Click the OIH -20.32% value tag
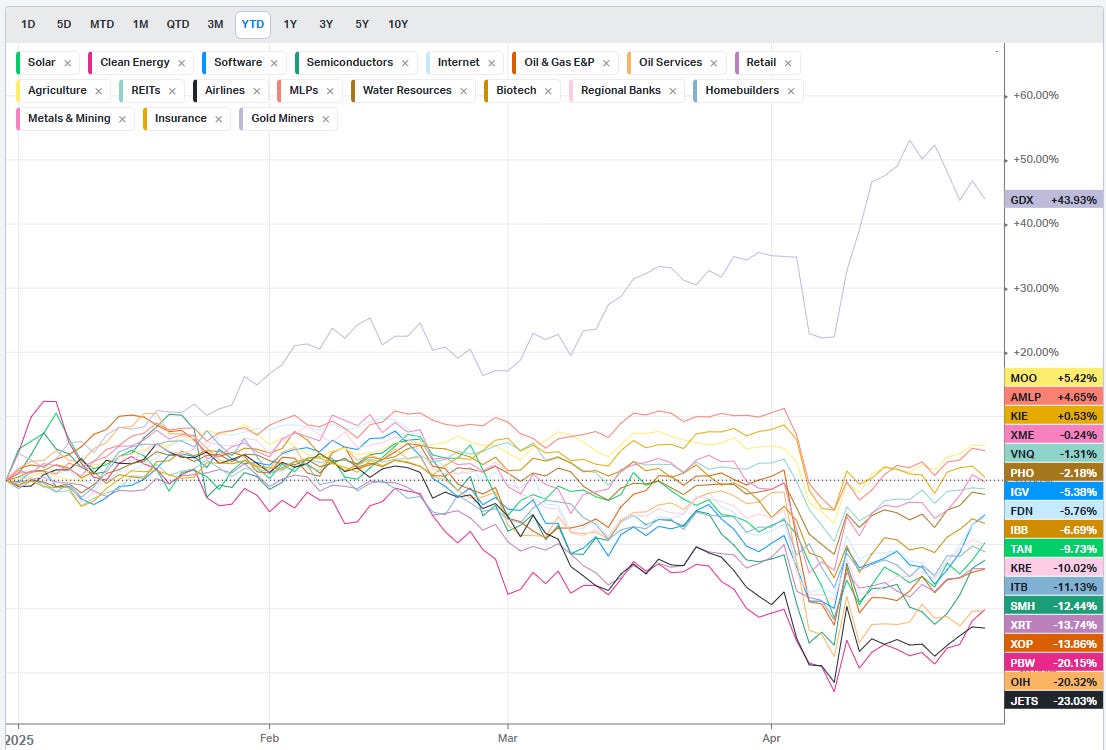 point(1054,682)
